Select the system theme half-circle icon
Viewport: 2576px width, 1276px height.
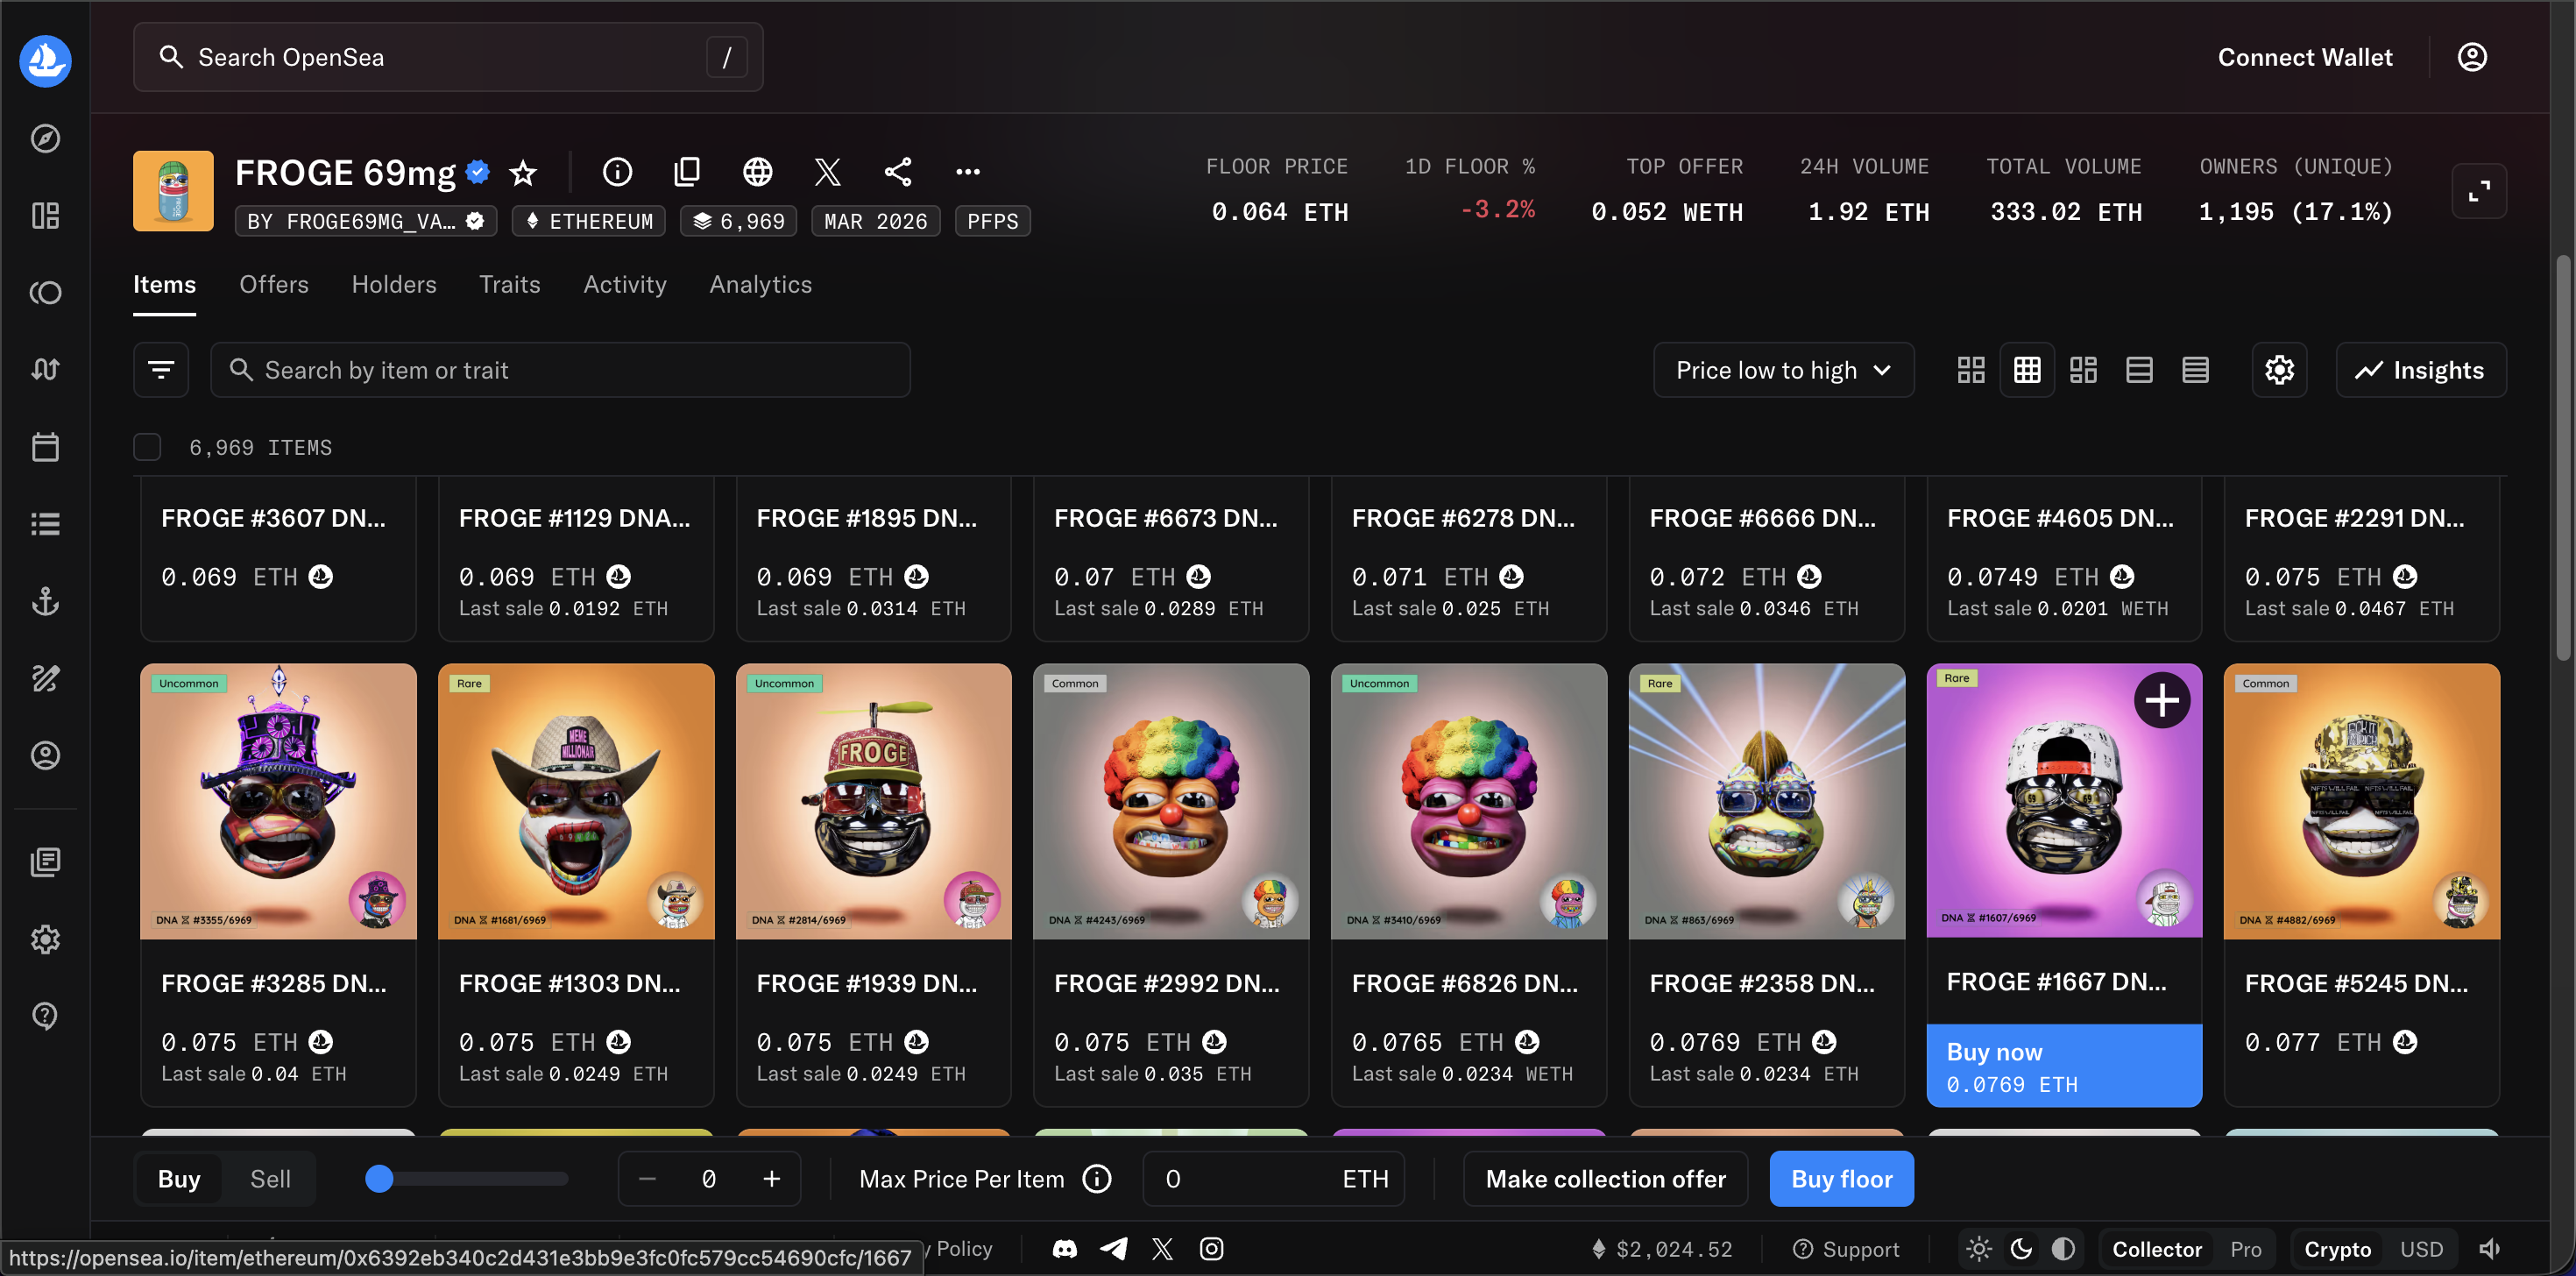pos(2063,1249)
